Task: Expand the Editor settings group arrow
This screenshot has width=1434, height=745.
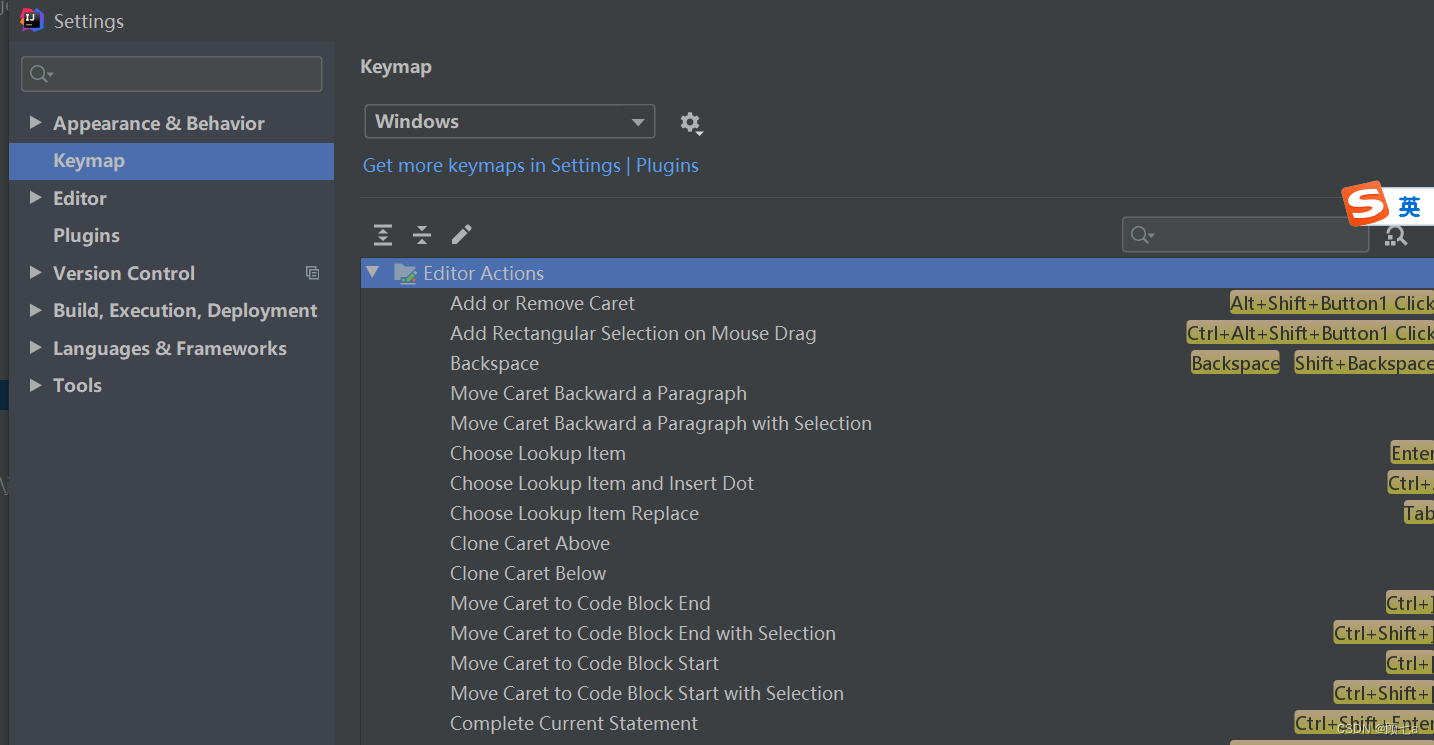Action: click(x=36, y=198)
